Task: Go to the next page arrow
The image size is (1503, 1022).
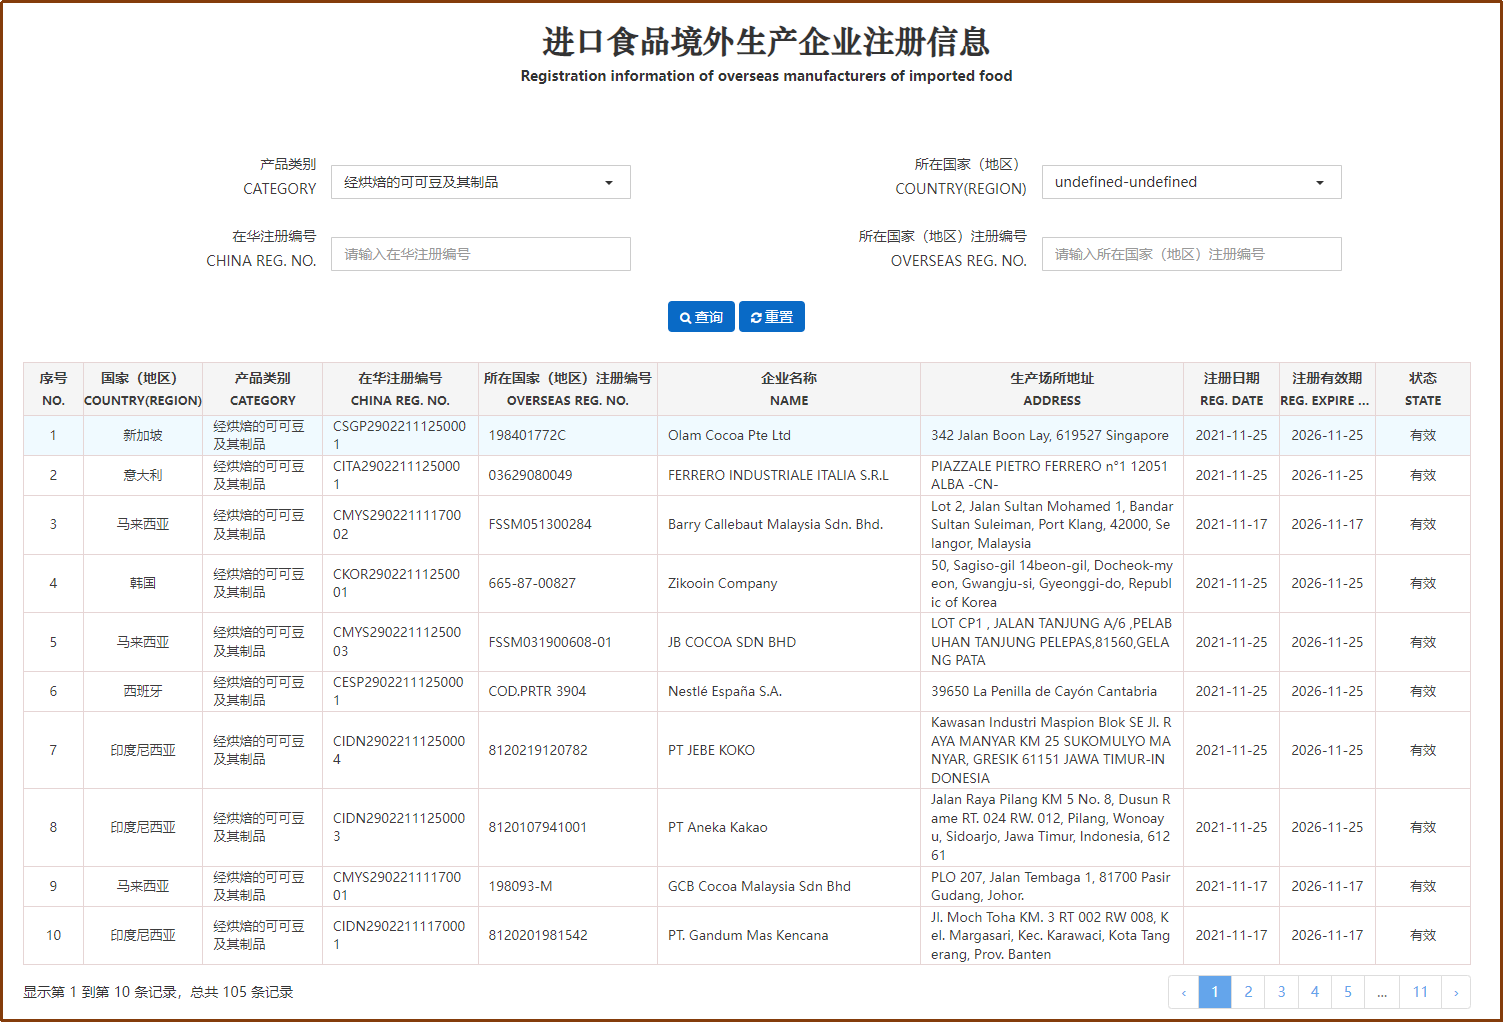Action: pyautogui.click(x=1455, y=992)
